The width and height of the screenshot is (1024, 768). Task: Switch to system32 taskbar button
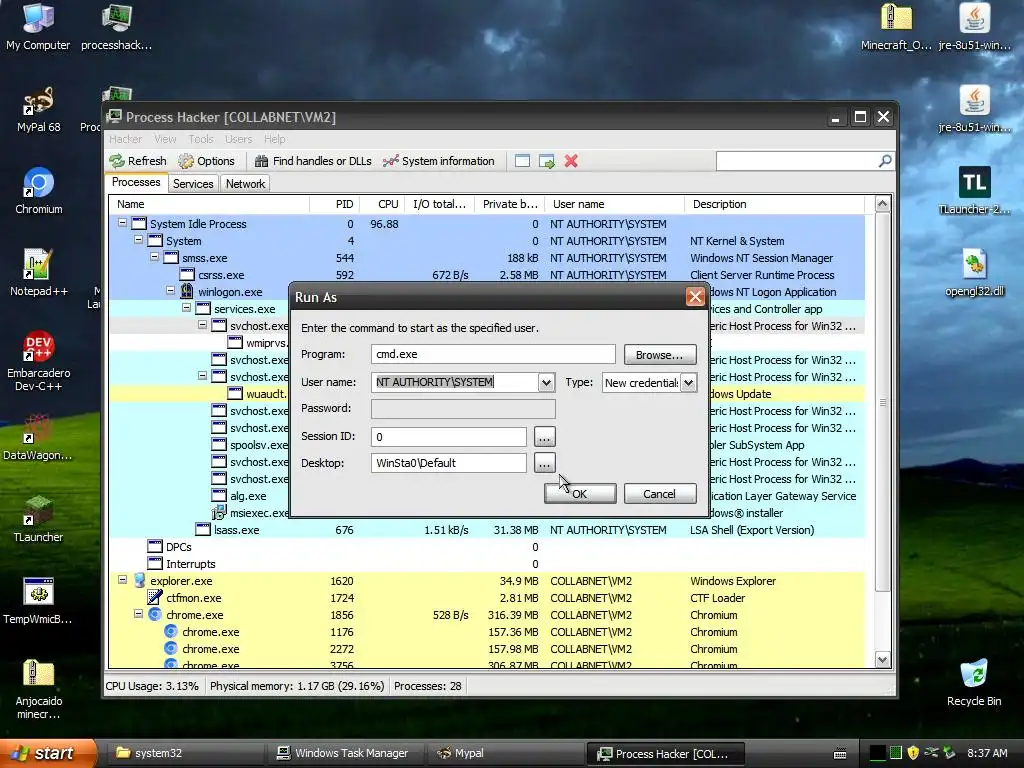pos(185,754)
